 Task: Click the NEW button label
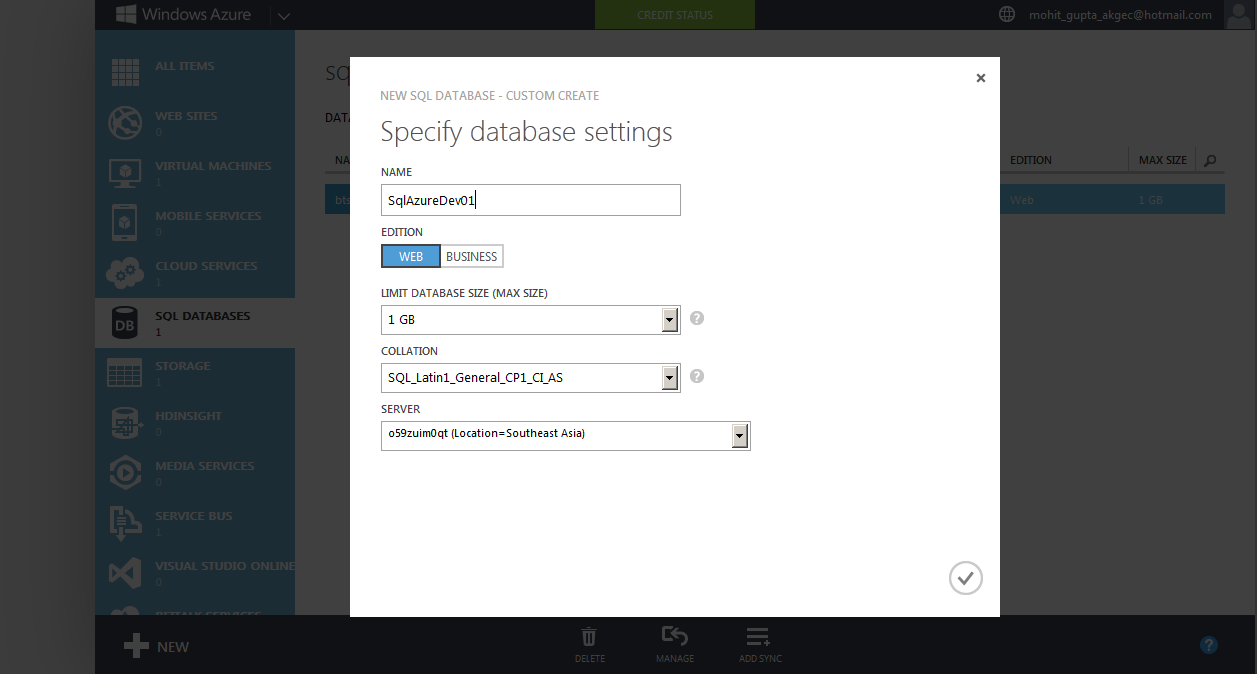pyautogui.click(x=173, y=647)
